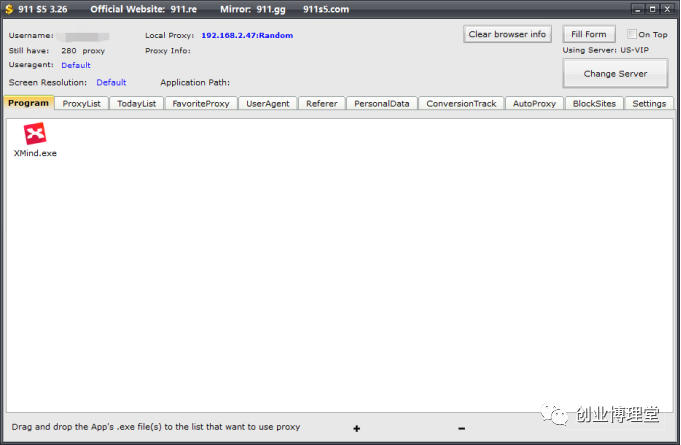Click the 911 S5 dollar logo icon
Viewport: 681px width, 445px height.
pos(9,9)
